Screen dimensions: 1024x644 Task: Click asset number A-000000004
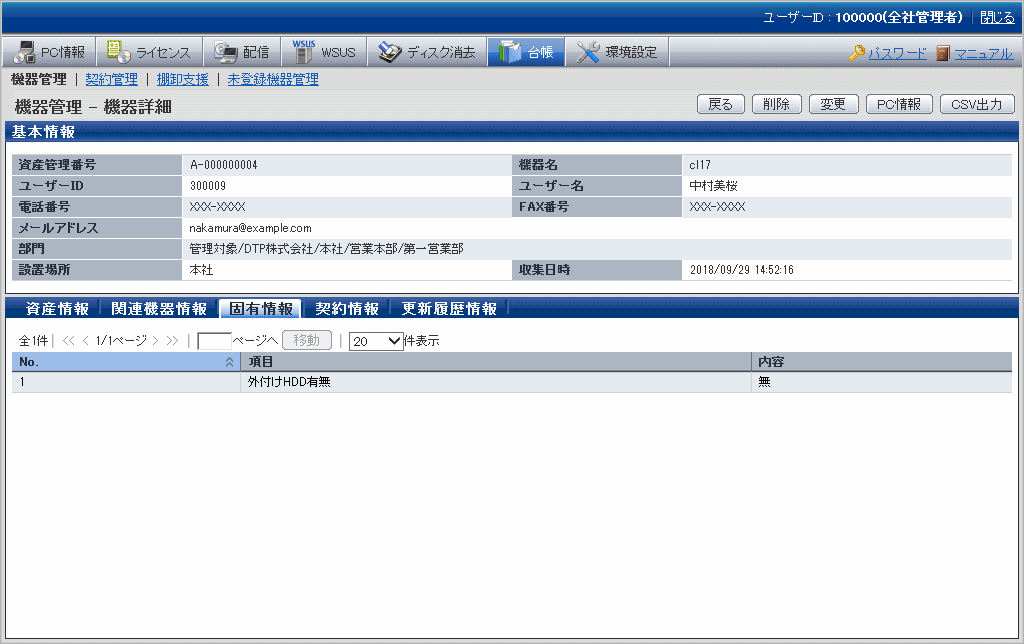[223, 165]
